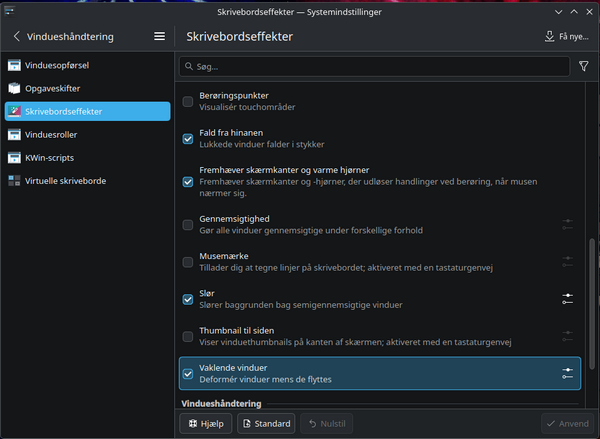The width and height of the screenshot is (600, 439).
Task: Click the filter icon next to search
Action: click(x=584, y=66)
